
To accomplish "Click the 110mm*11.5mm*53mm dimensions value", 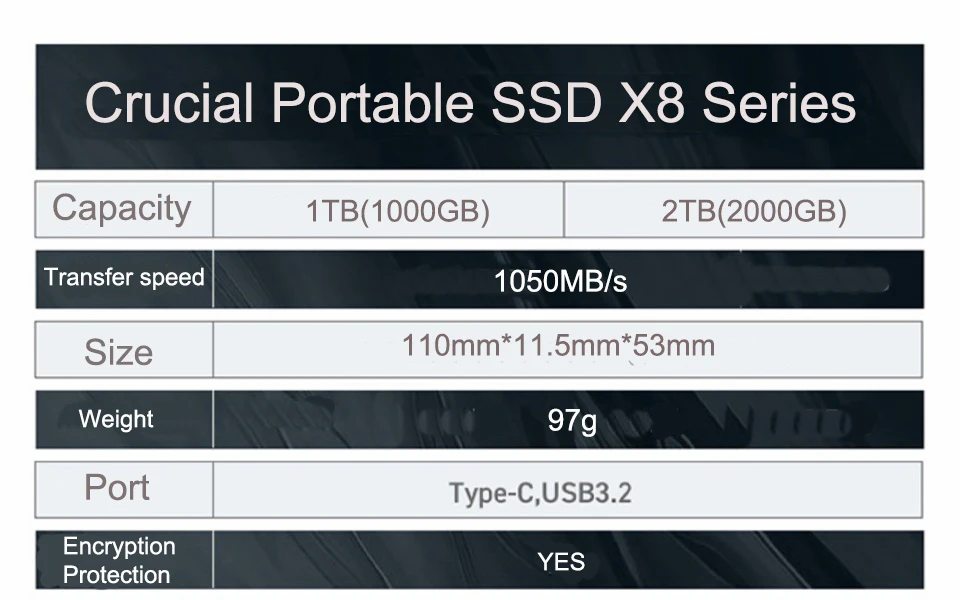I will 558,347.
